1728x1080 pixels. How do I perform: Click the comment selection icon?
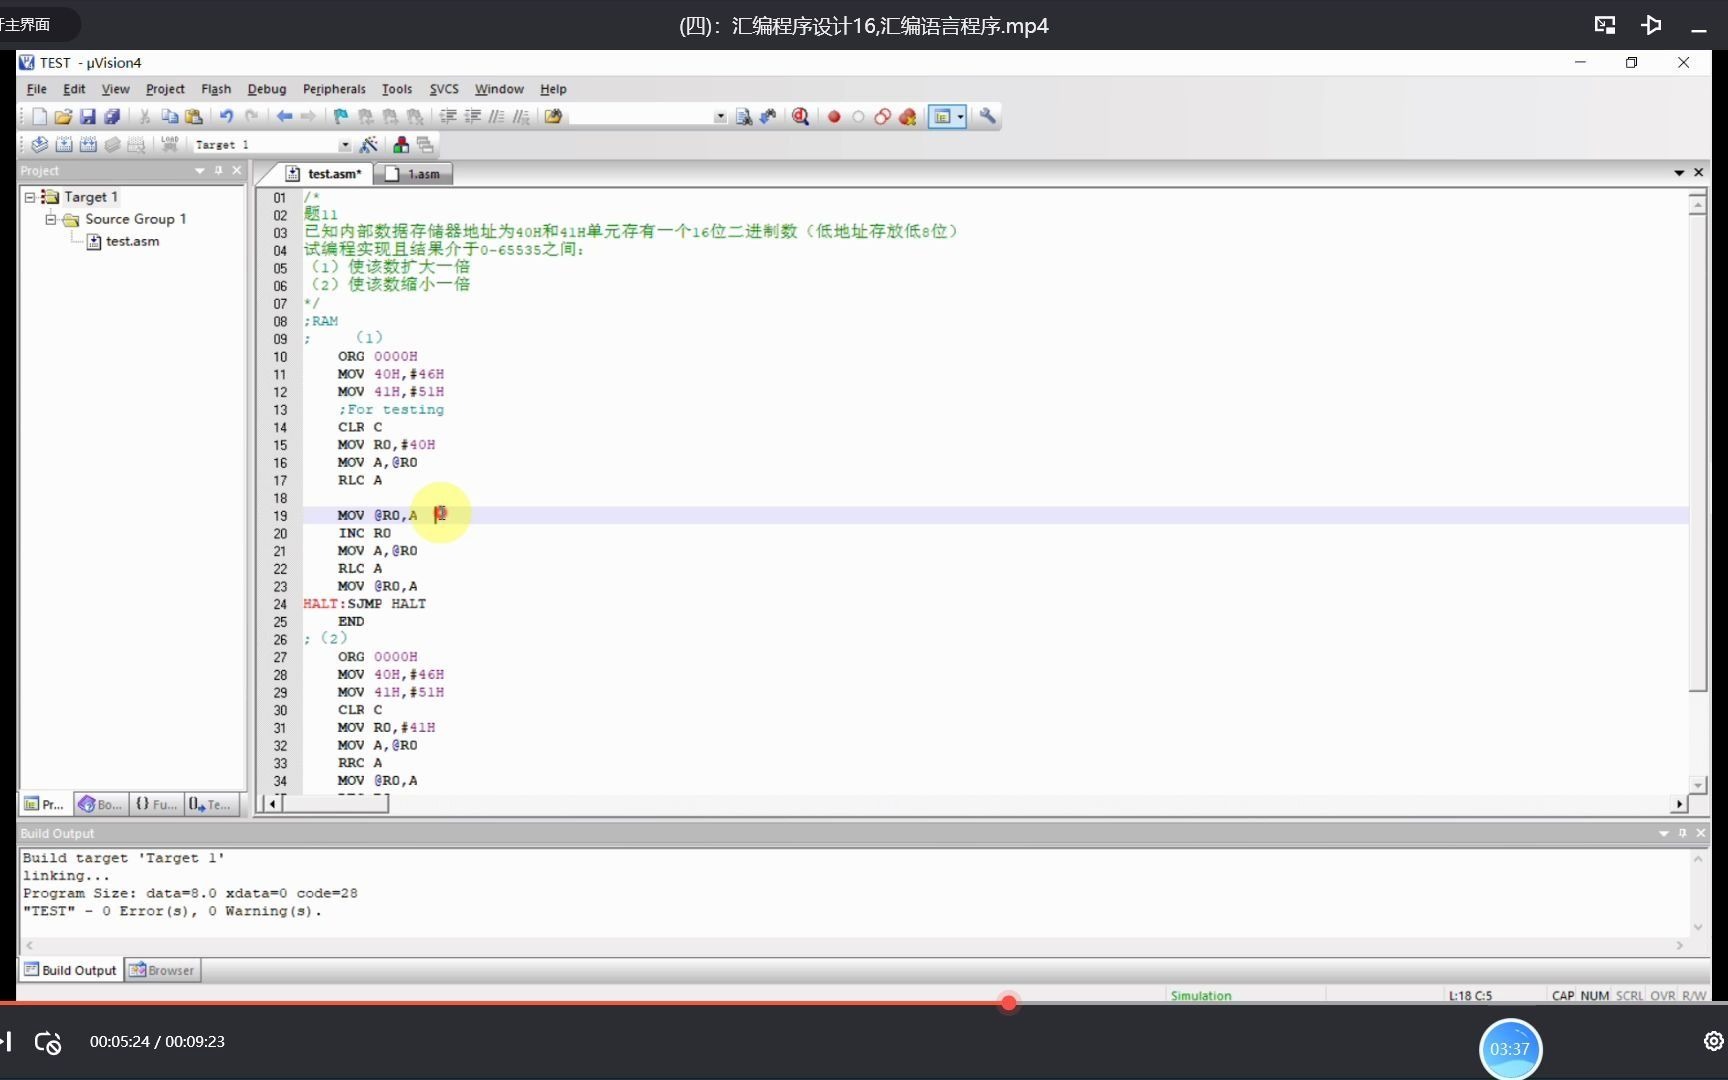497,117
